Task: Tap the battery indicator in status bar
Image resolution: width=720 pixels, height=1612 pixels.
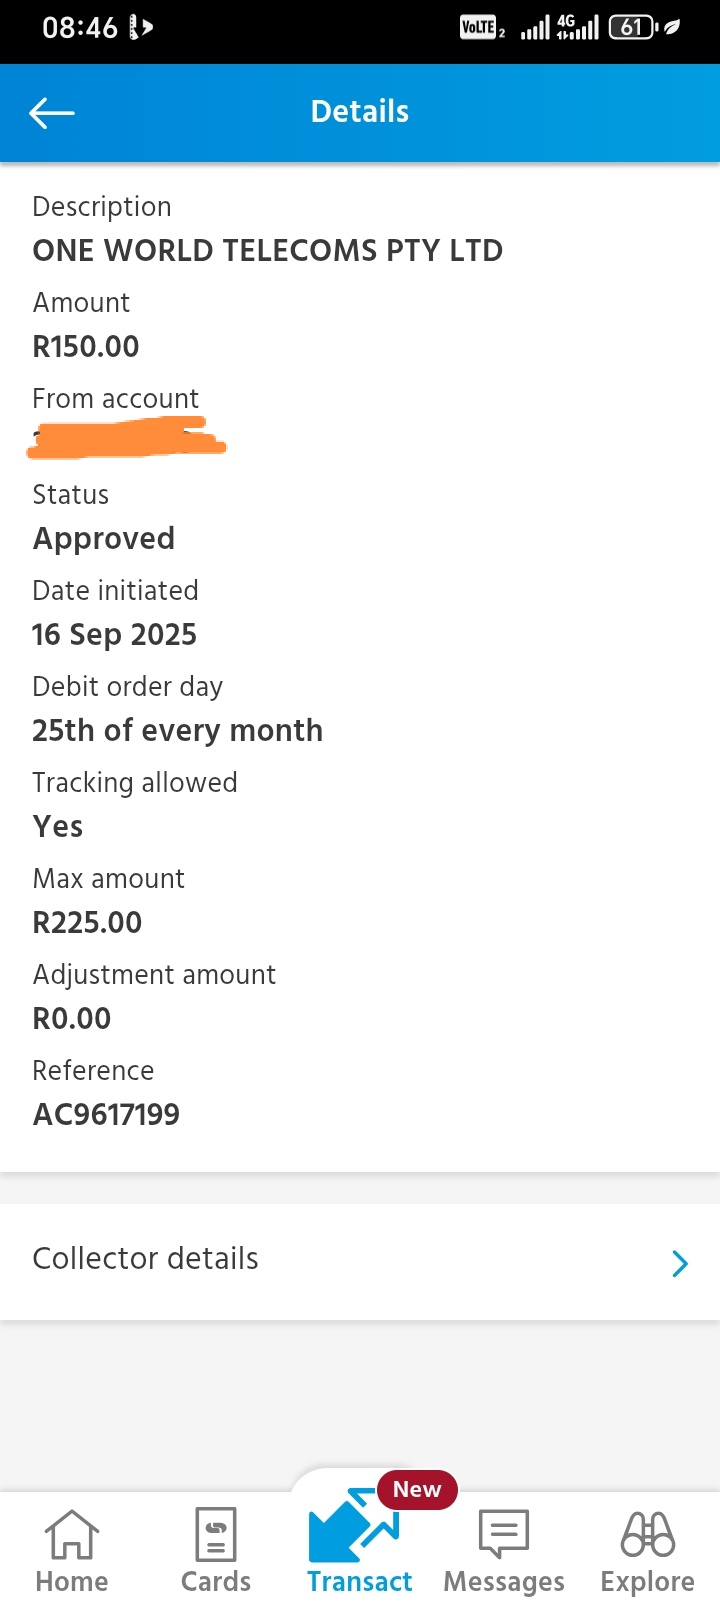Action: pyautogui.click(x=634, y=27)
